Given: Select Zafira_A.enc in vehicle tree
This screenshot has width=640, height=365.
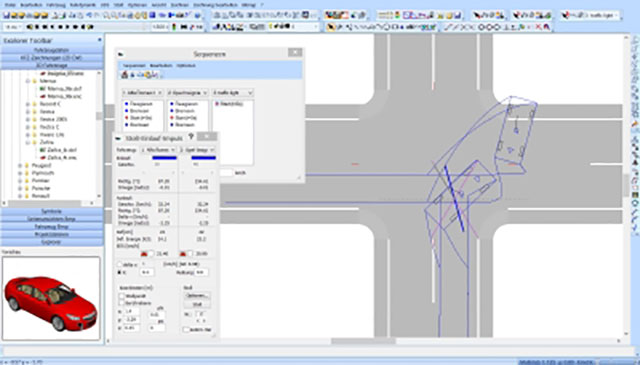Looking at the screenshot, I should tap(62, 158).
